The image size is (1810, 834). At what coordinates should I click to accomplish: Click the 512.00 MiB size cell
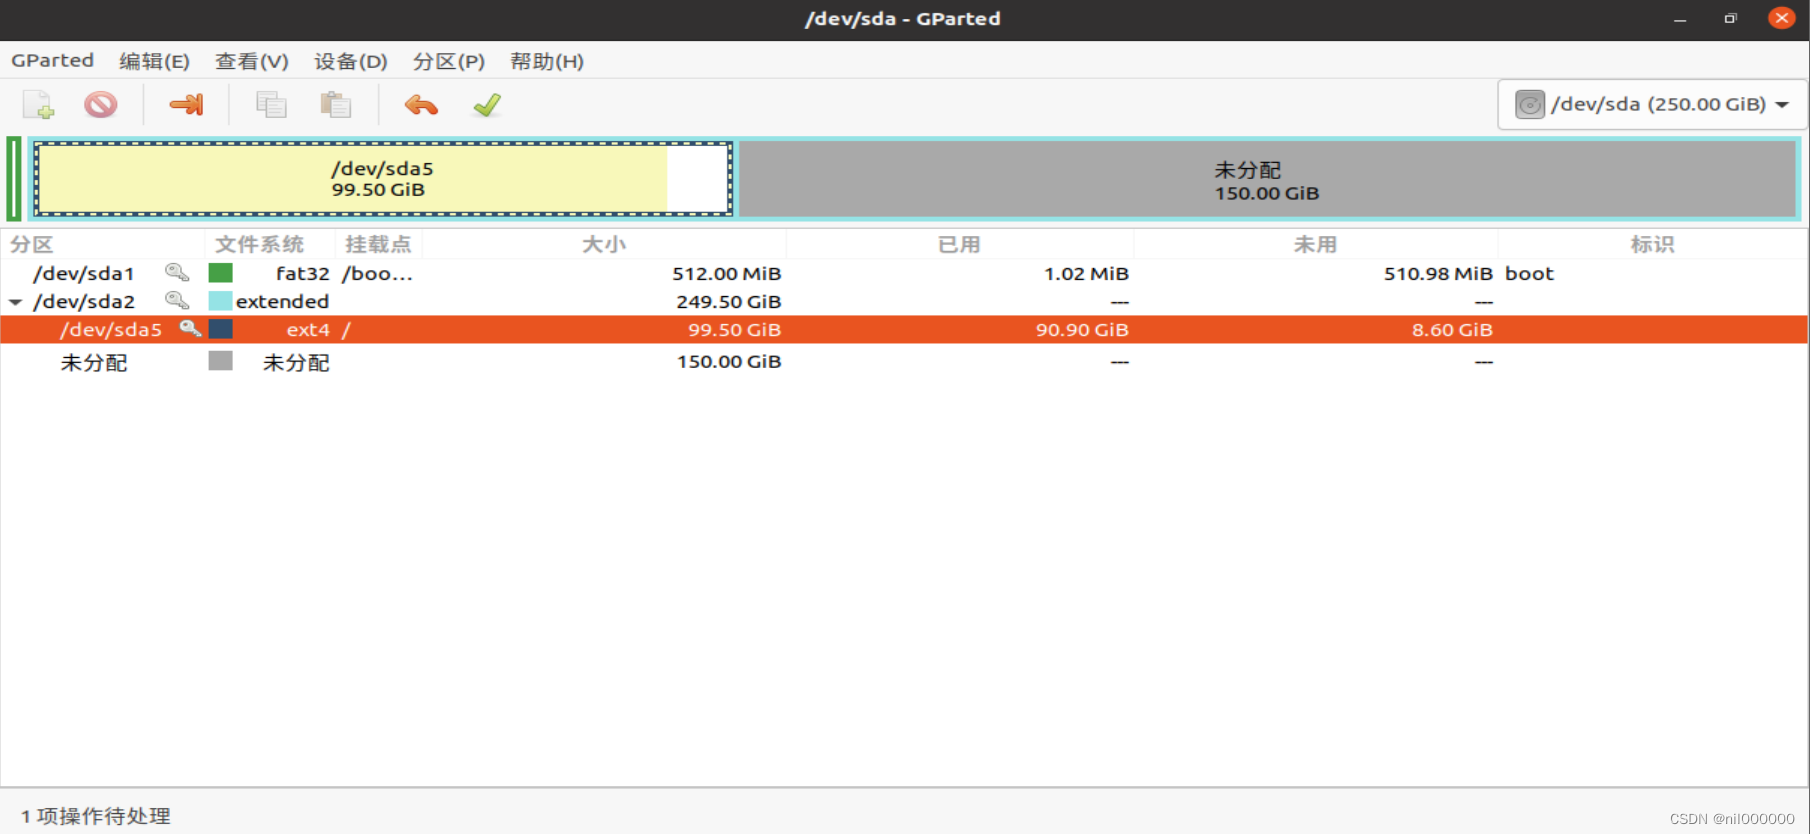click(726, 273)
